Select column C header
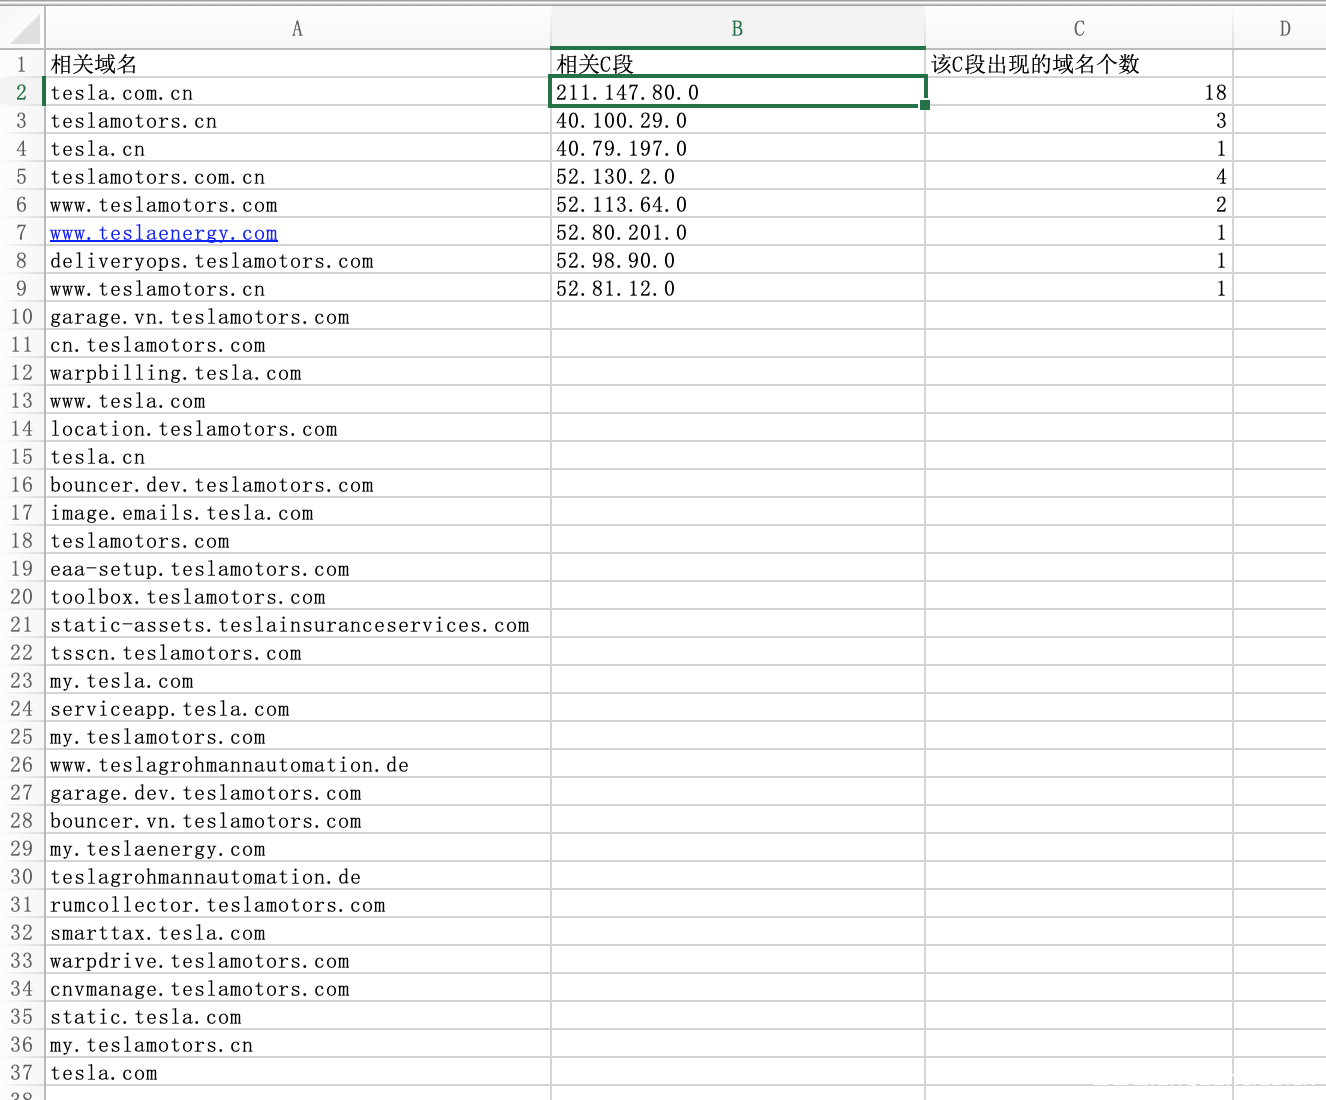 click(1078, 29)
